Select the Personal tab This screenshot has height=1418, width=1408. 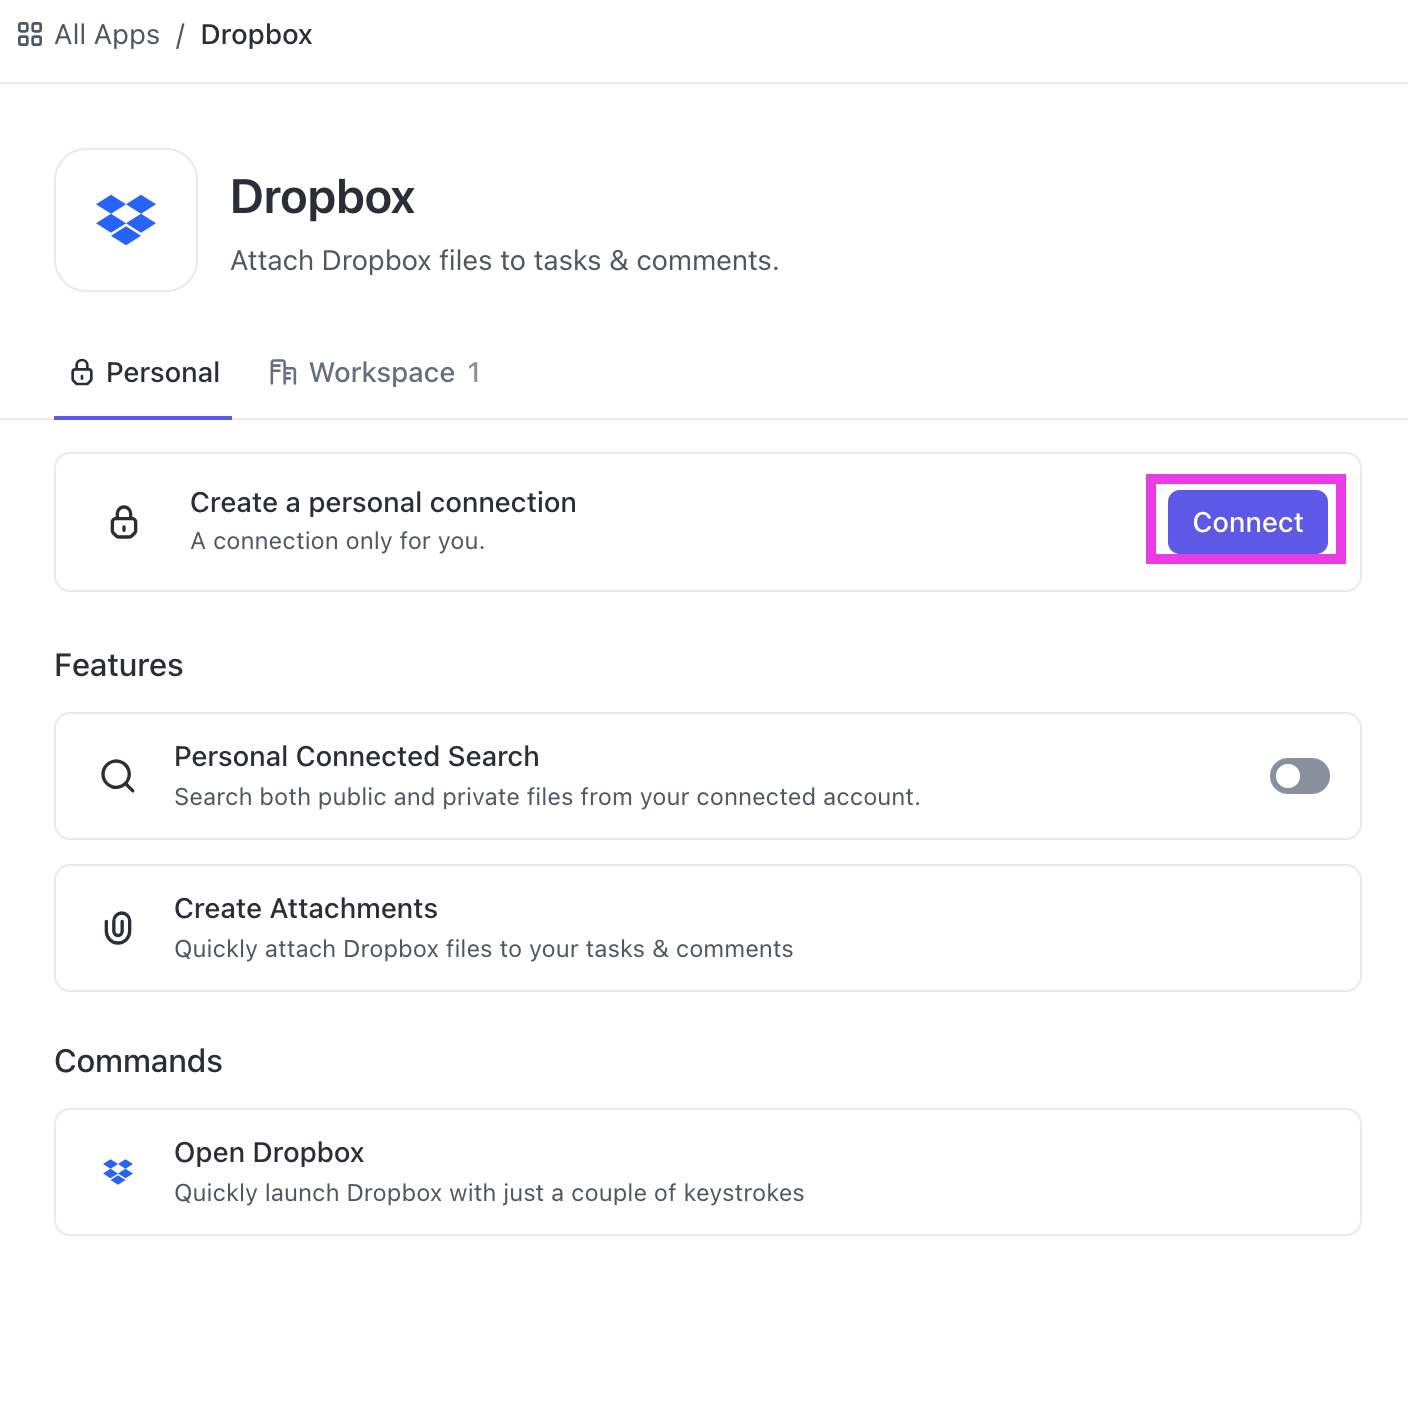coord(162,372)
